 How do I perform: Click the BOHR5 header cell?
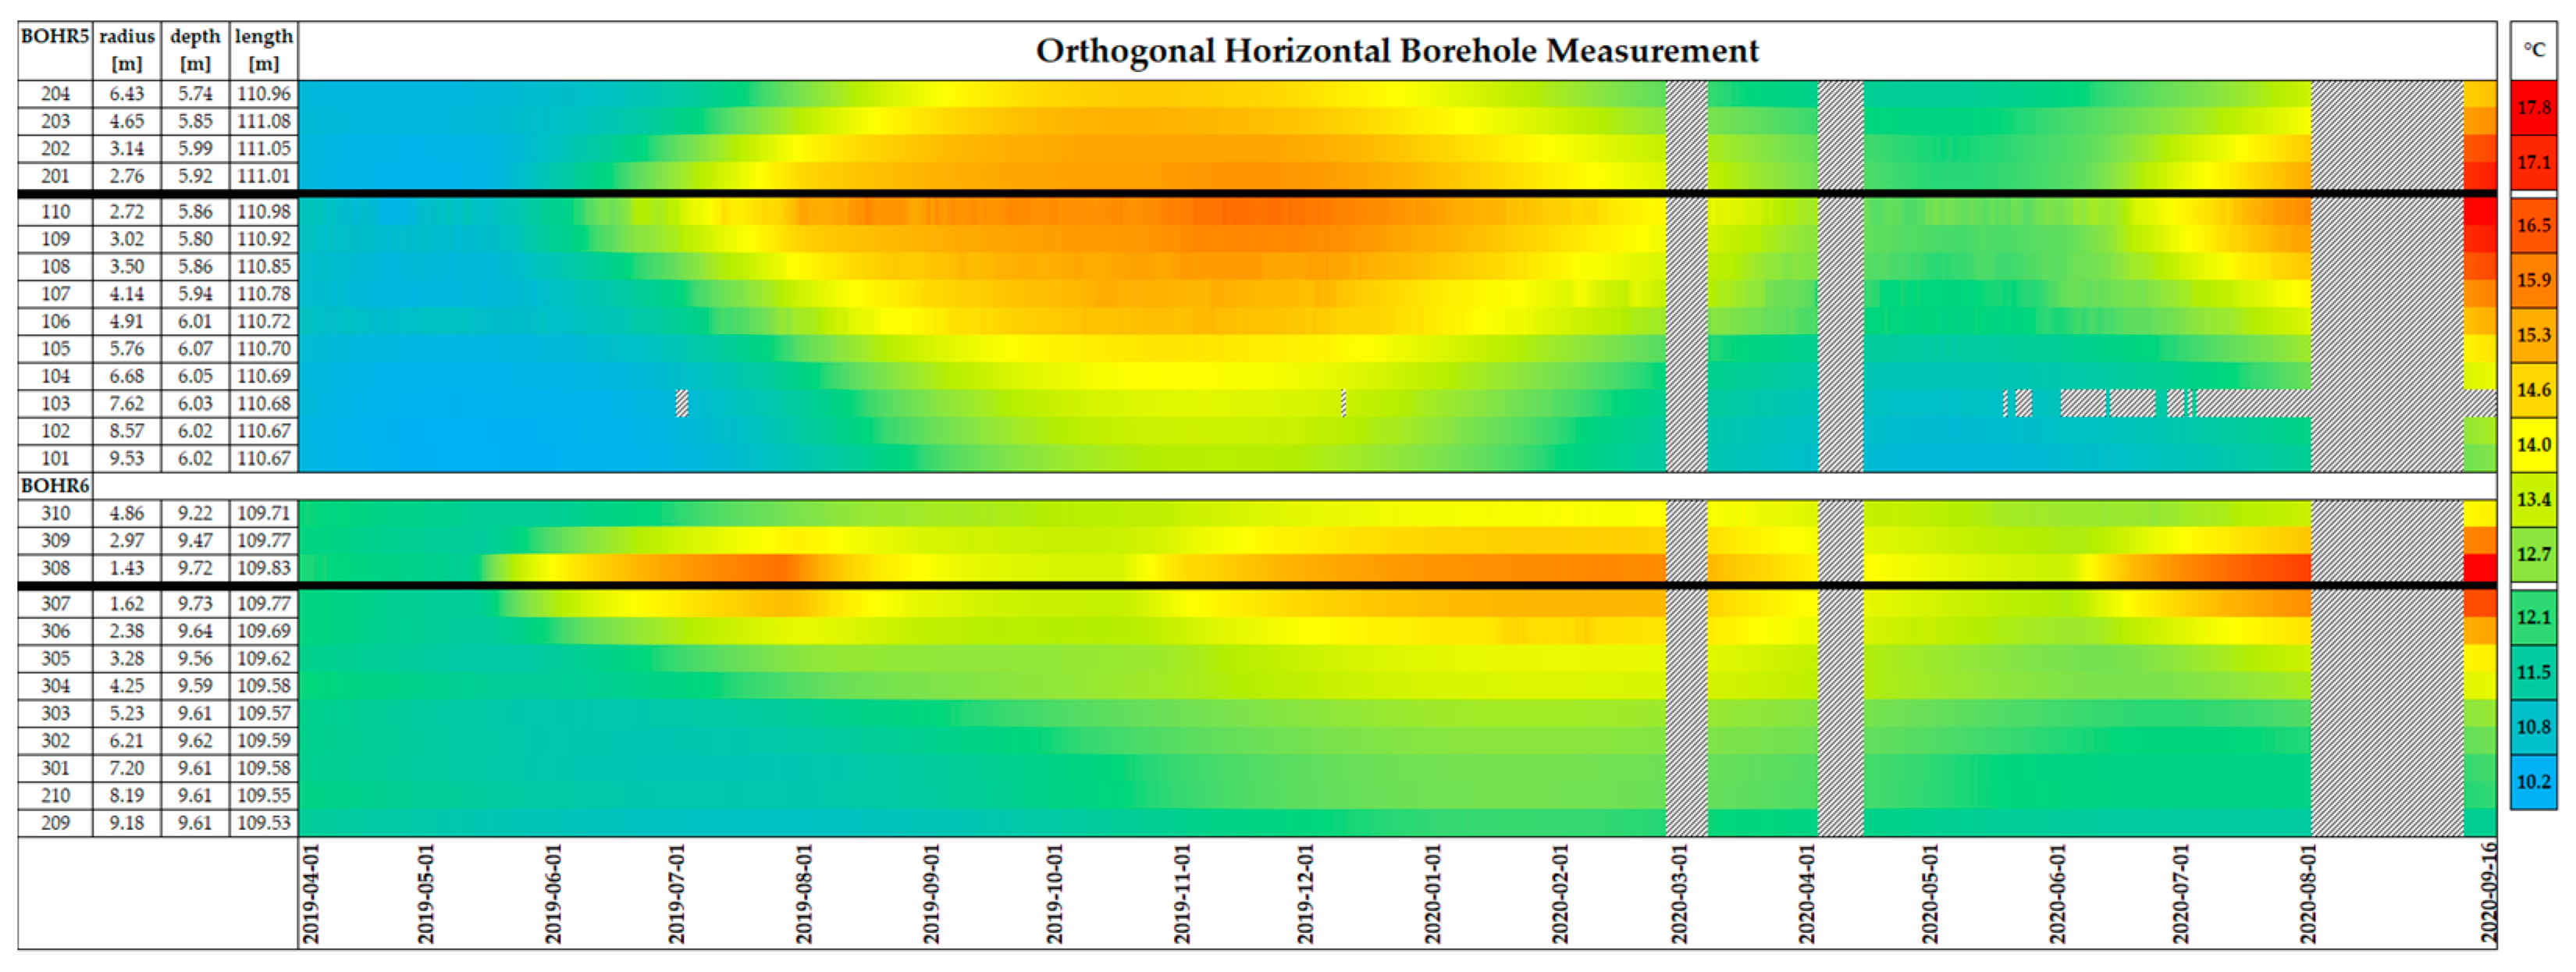click(x=55, y=37)
